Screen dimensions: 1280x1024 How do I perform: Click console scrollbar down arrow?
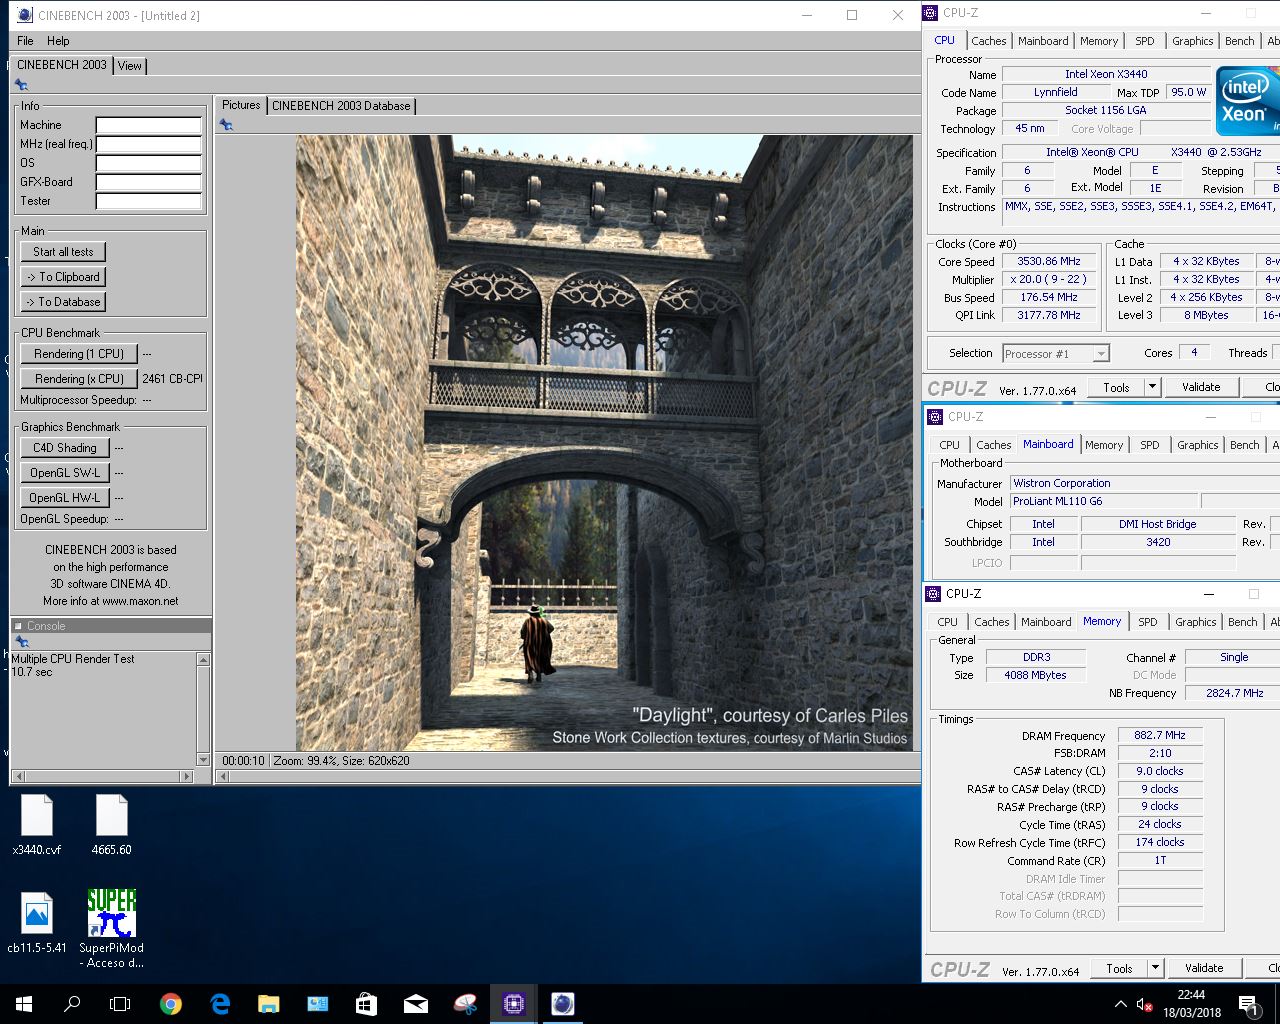pos(204,760)
